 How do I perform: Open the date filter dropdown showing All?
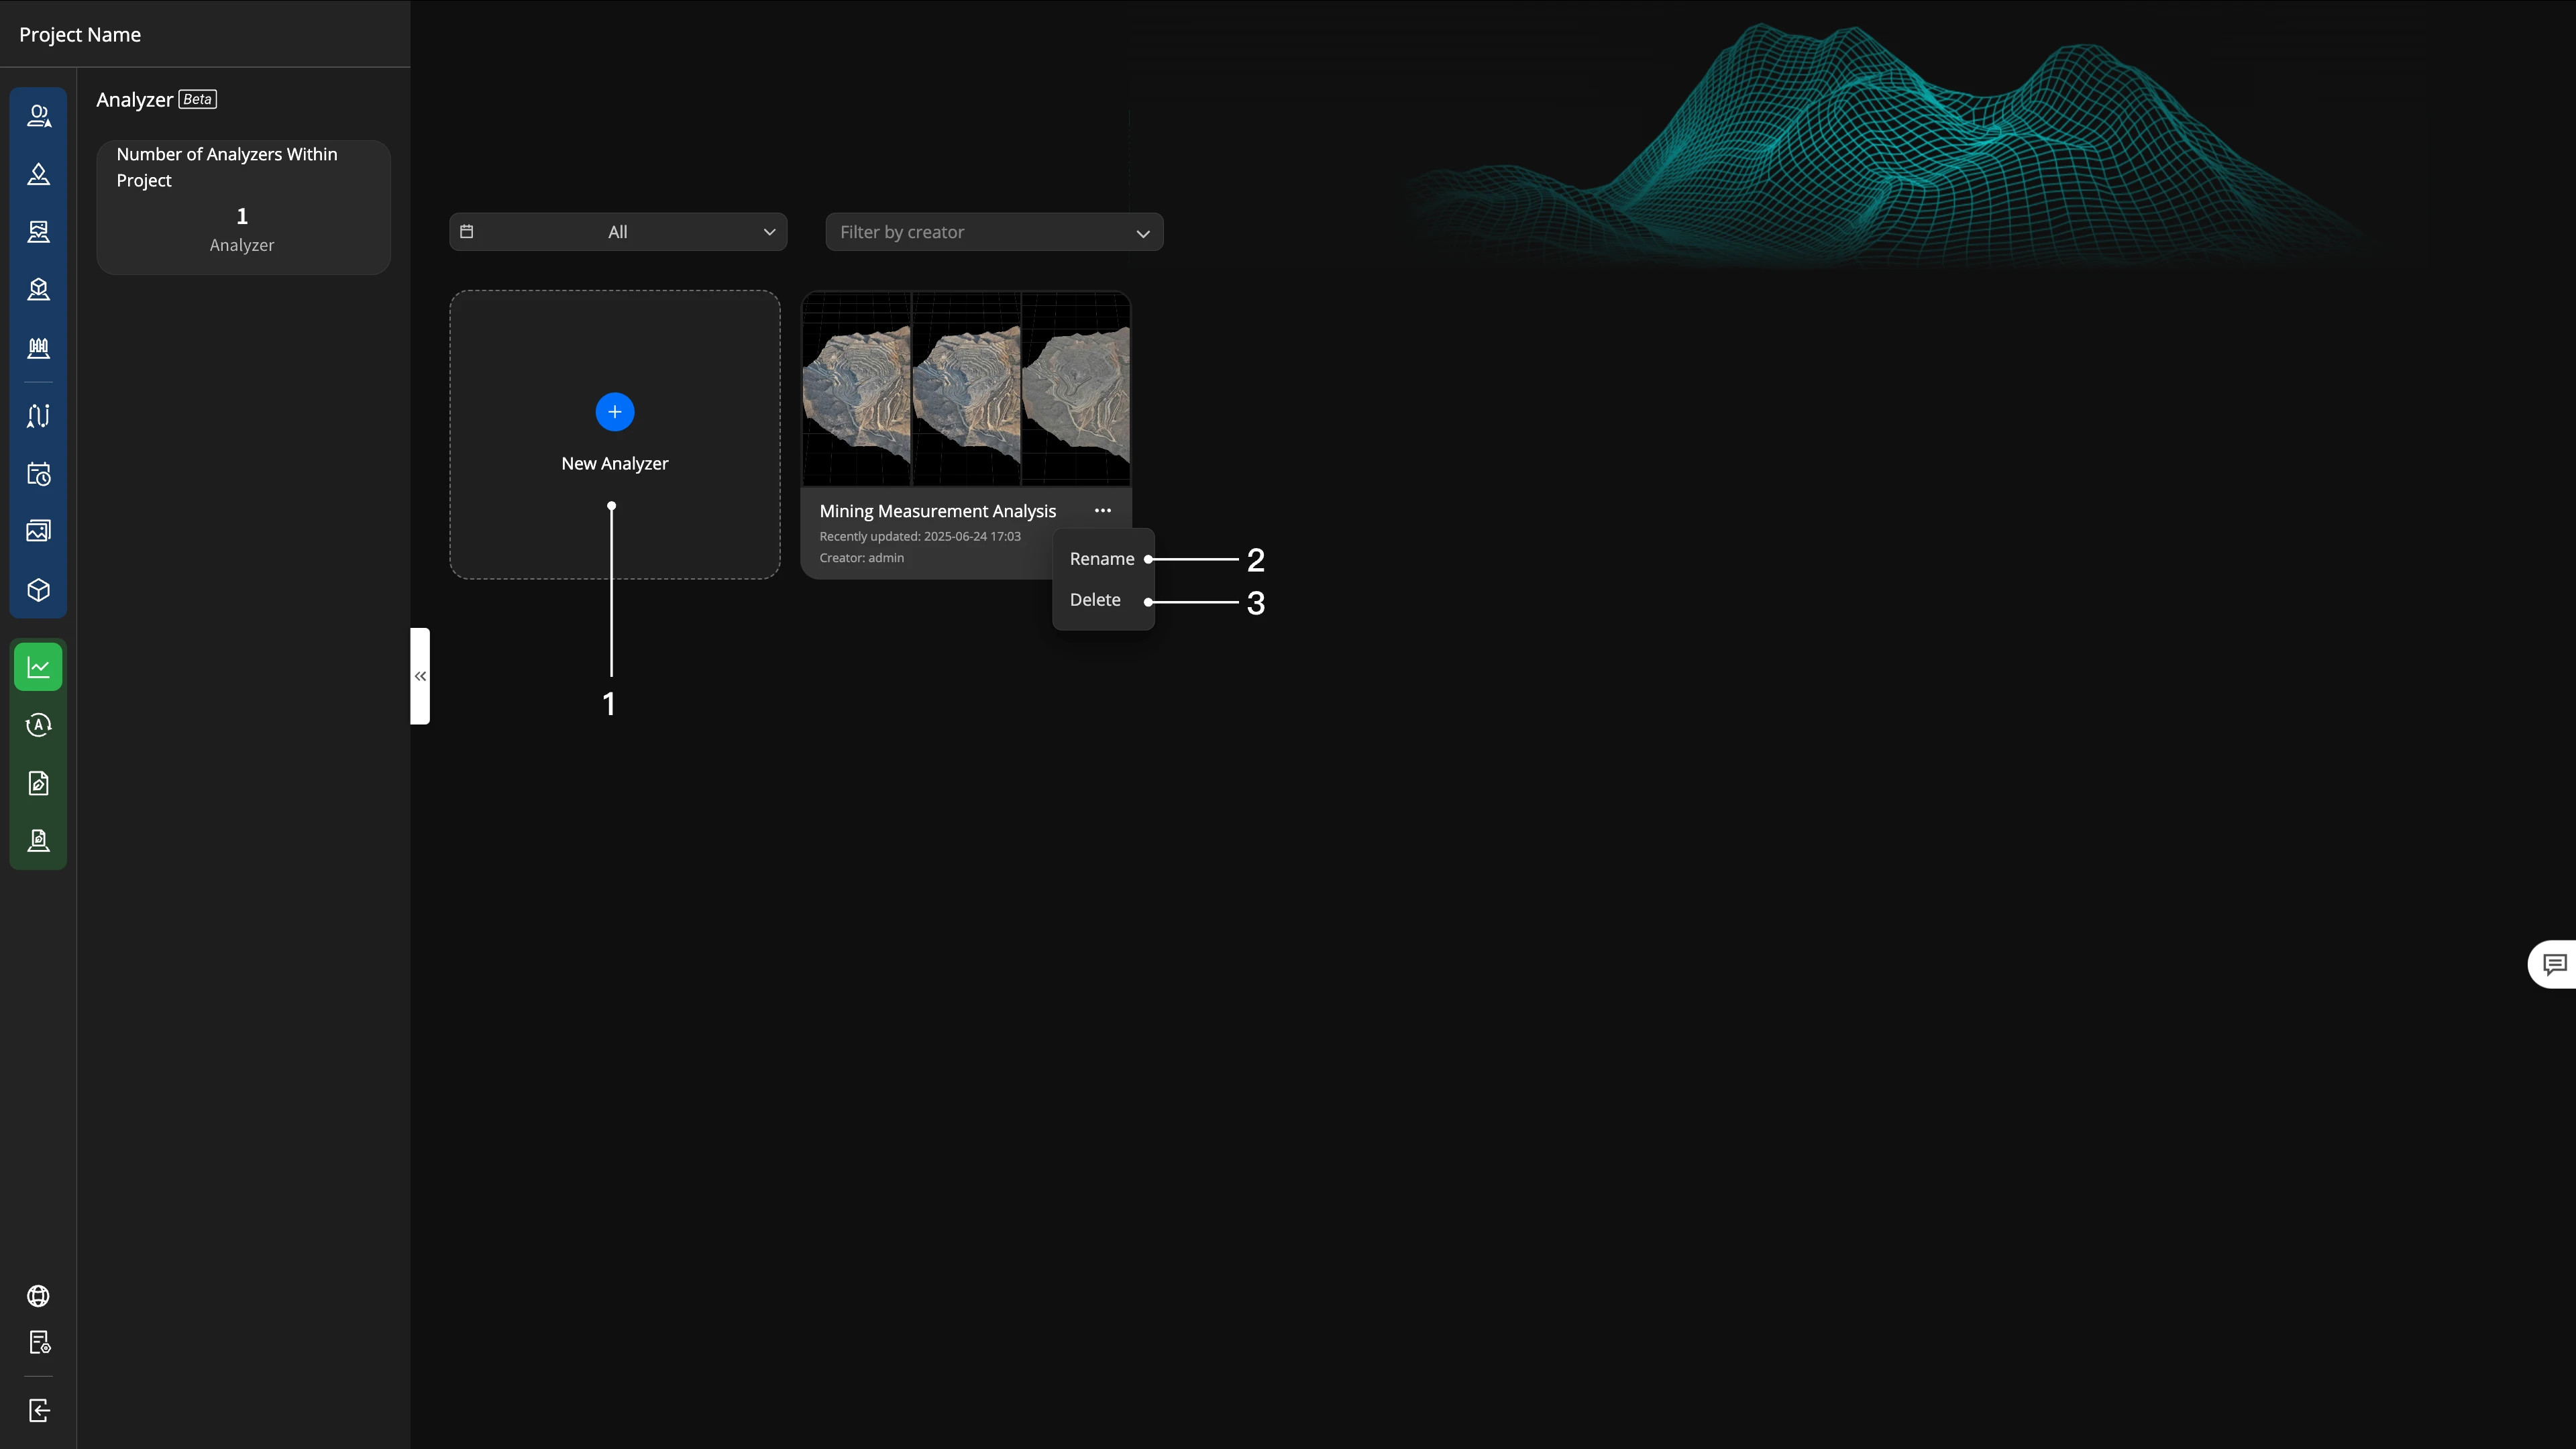click(x=618, y=232)
